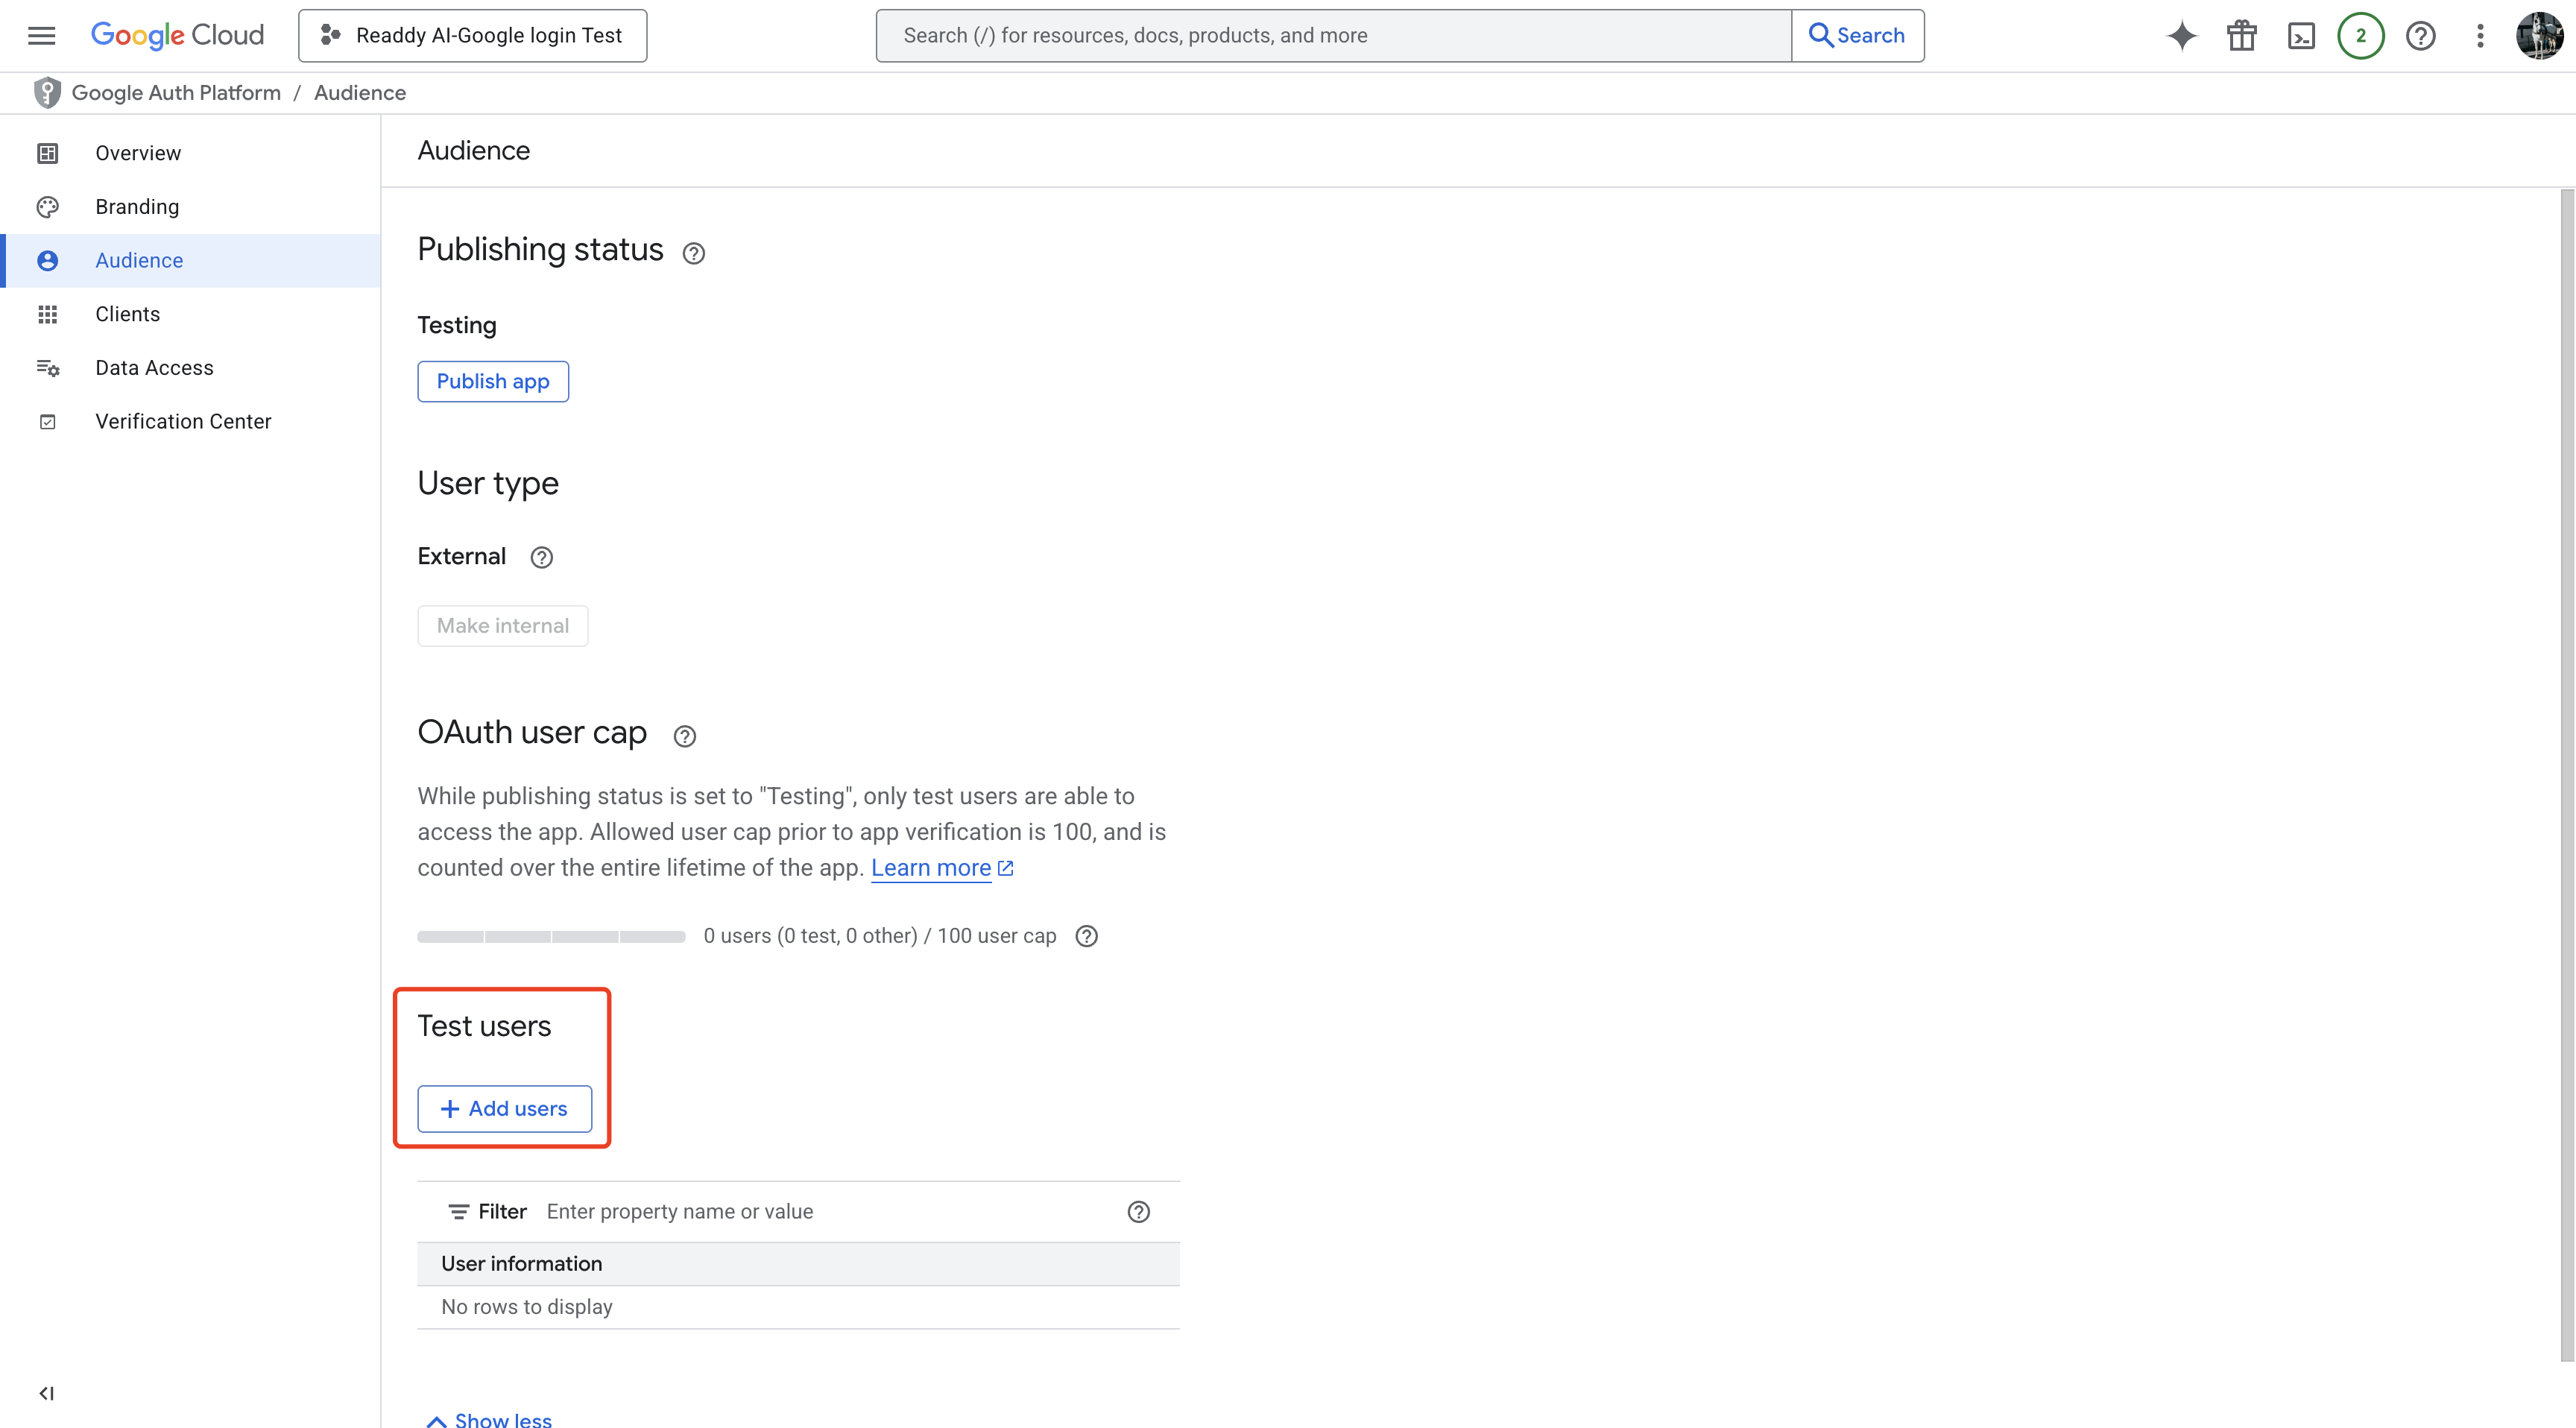Click OAuth user cap help icon
2576x1428 pixels.
(x=684, y=736)
